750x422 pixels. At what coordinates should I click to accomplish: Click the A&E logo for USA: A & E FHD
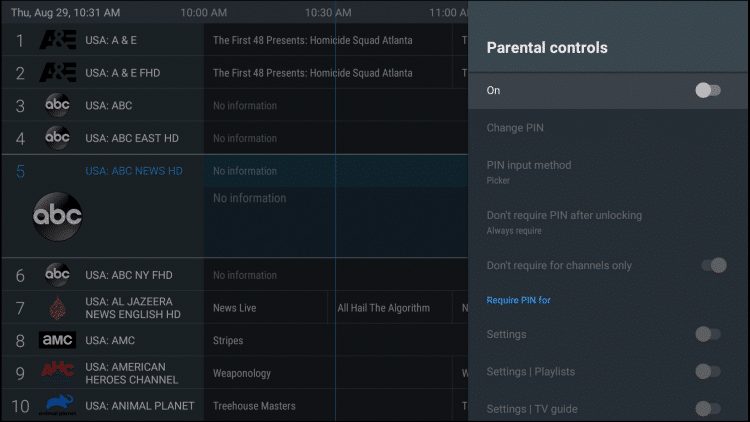pos(57,73)
